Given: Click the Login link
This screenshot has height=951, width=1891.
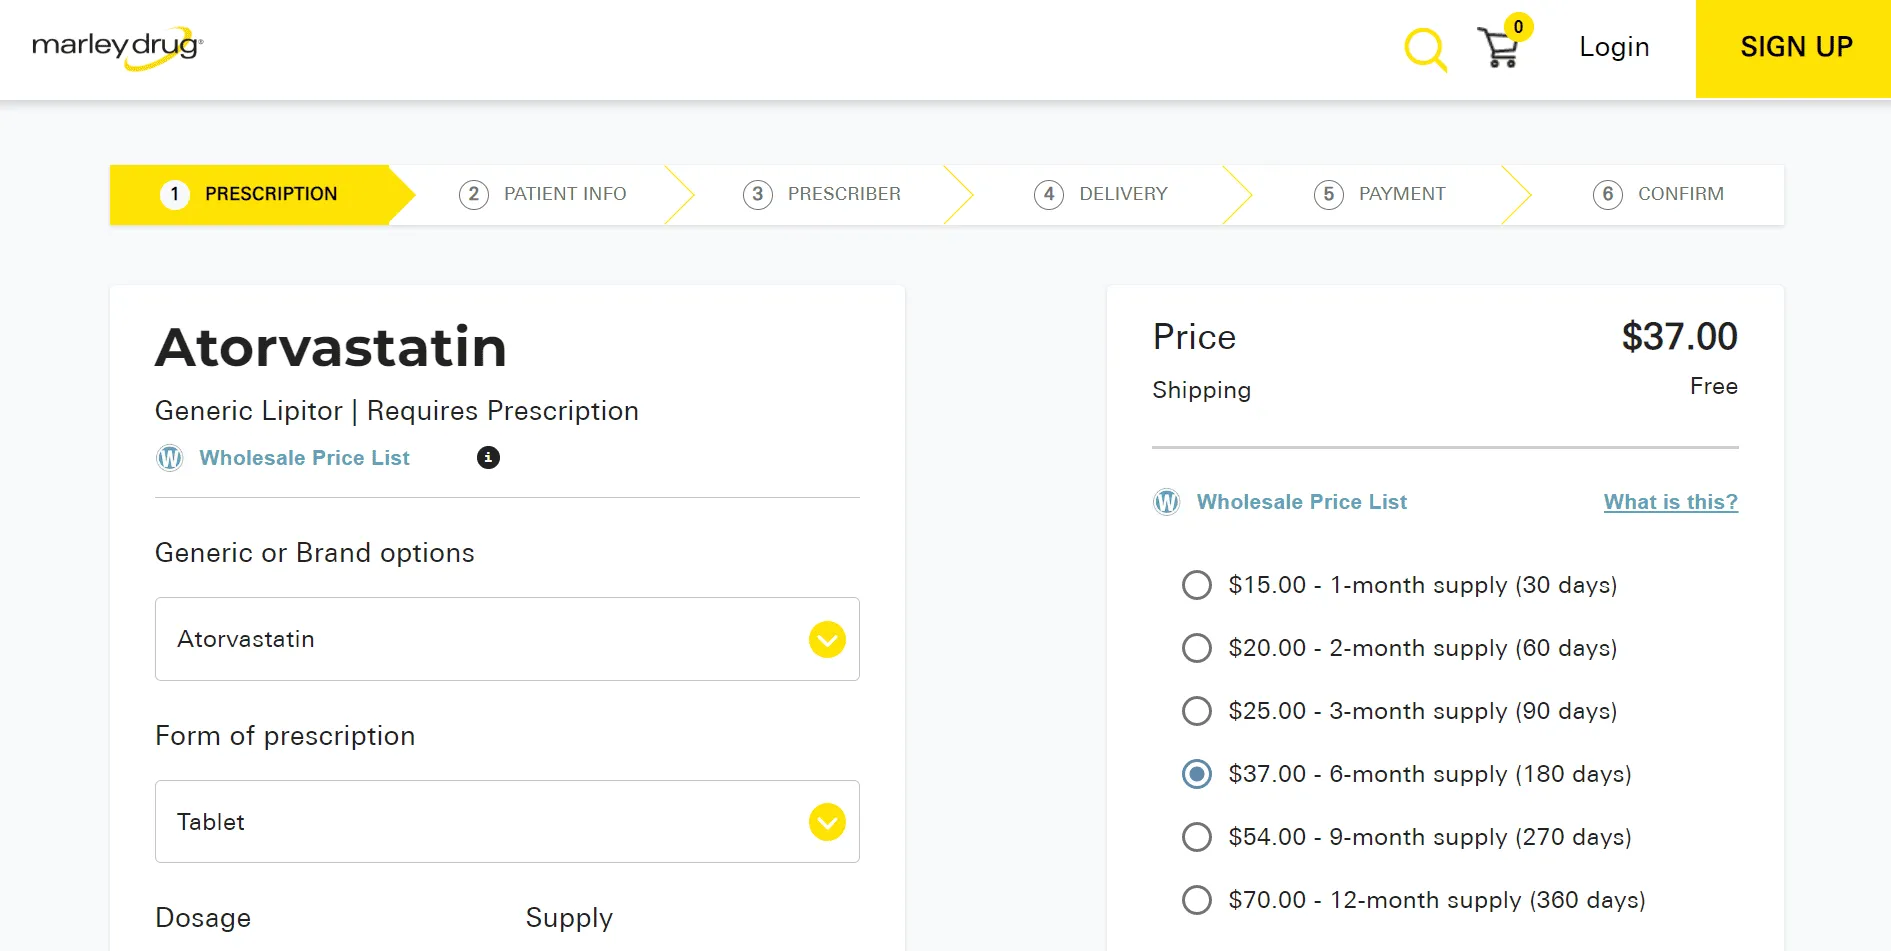Looking at the screenshot, I should click(x=1614, y=47).
